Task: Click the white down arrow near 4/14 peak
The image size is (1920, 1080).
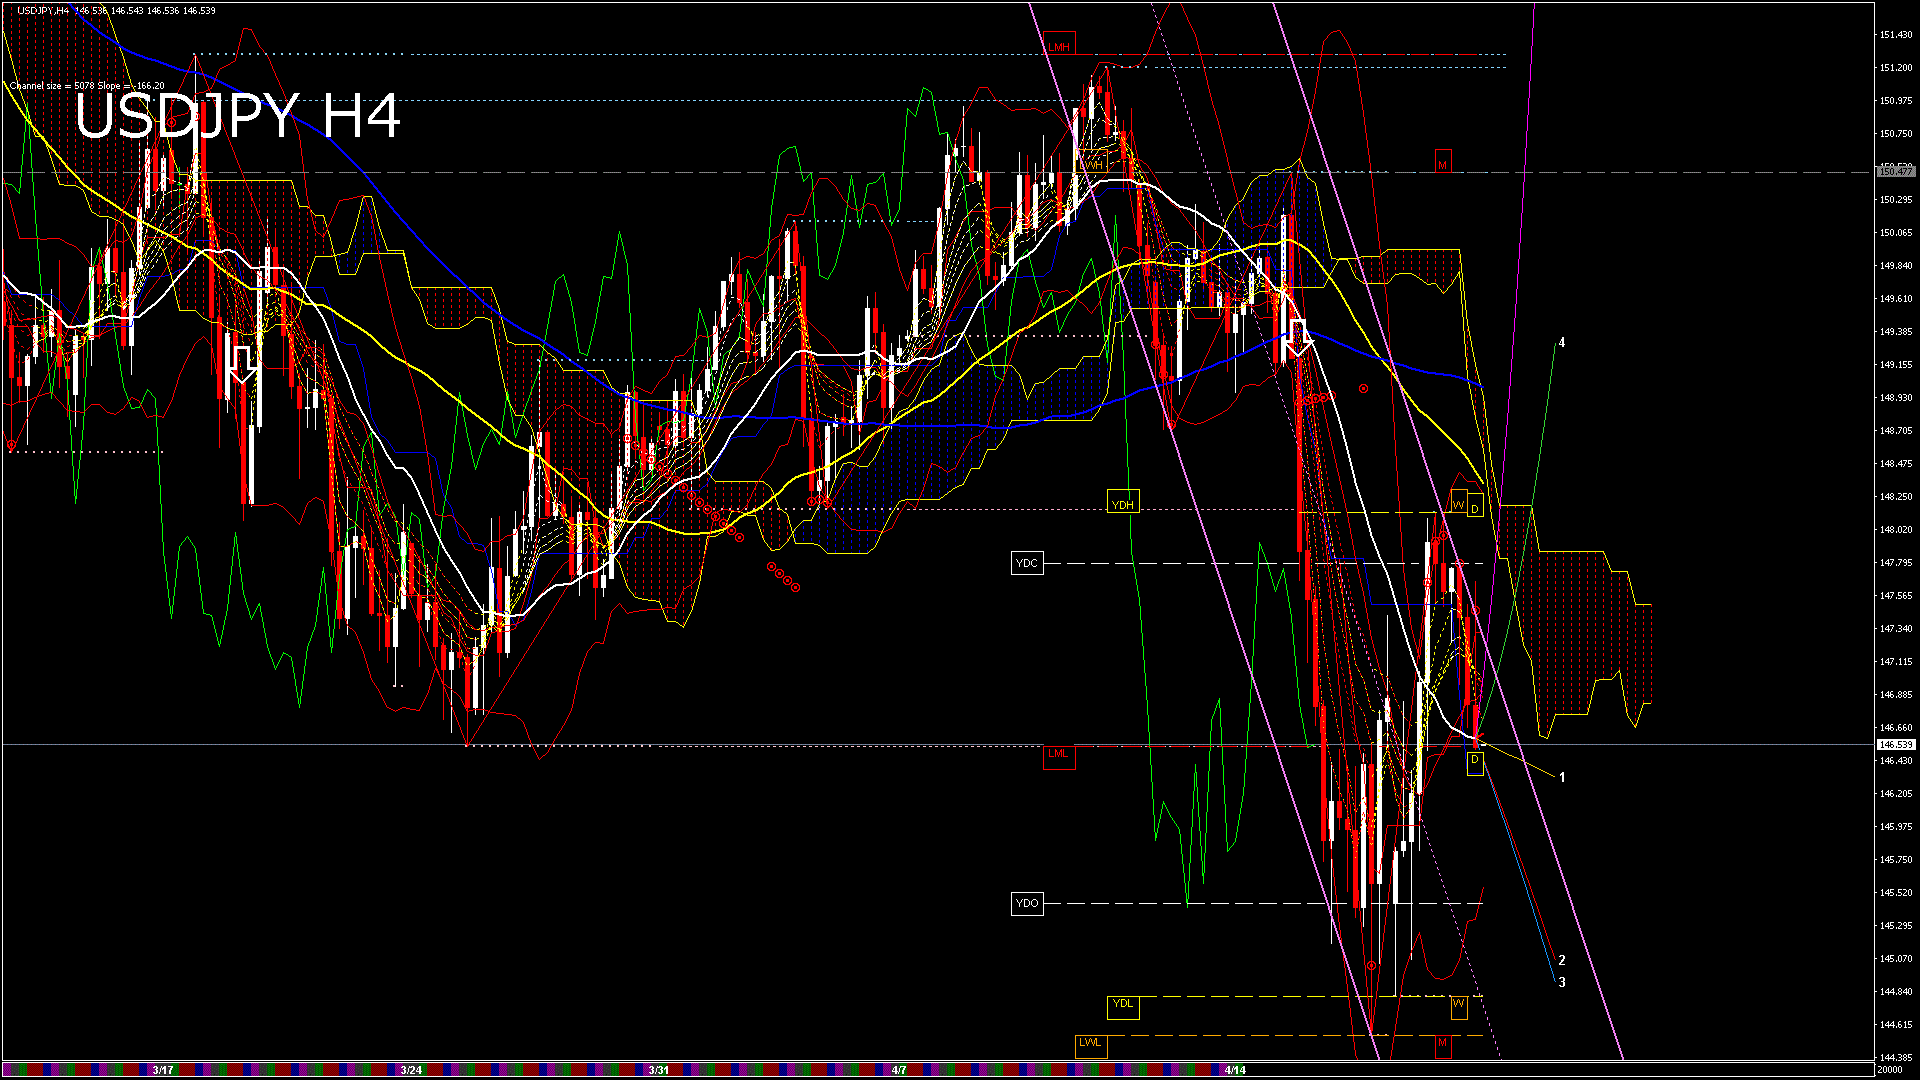Action: (1298, 338)
